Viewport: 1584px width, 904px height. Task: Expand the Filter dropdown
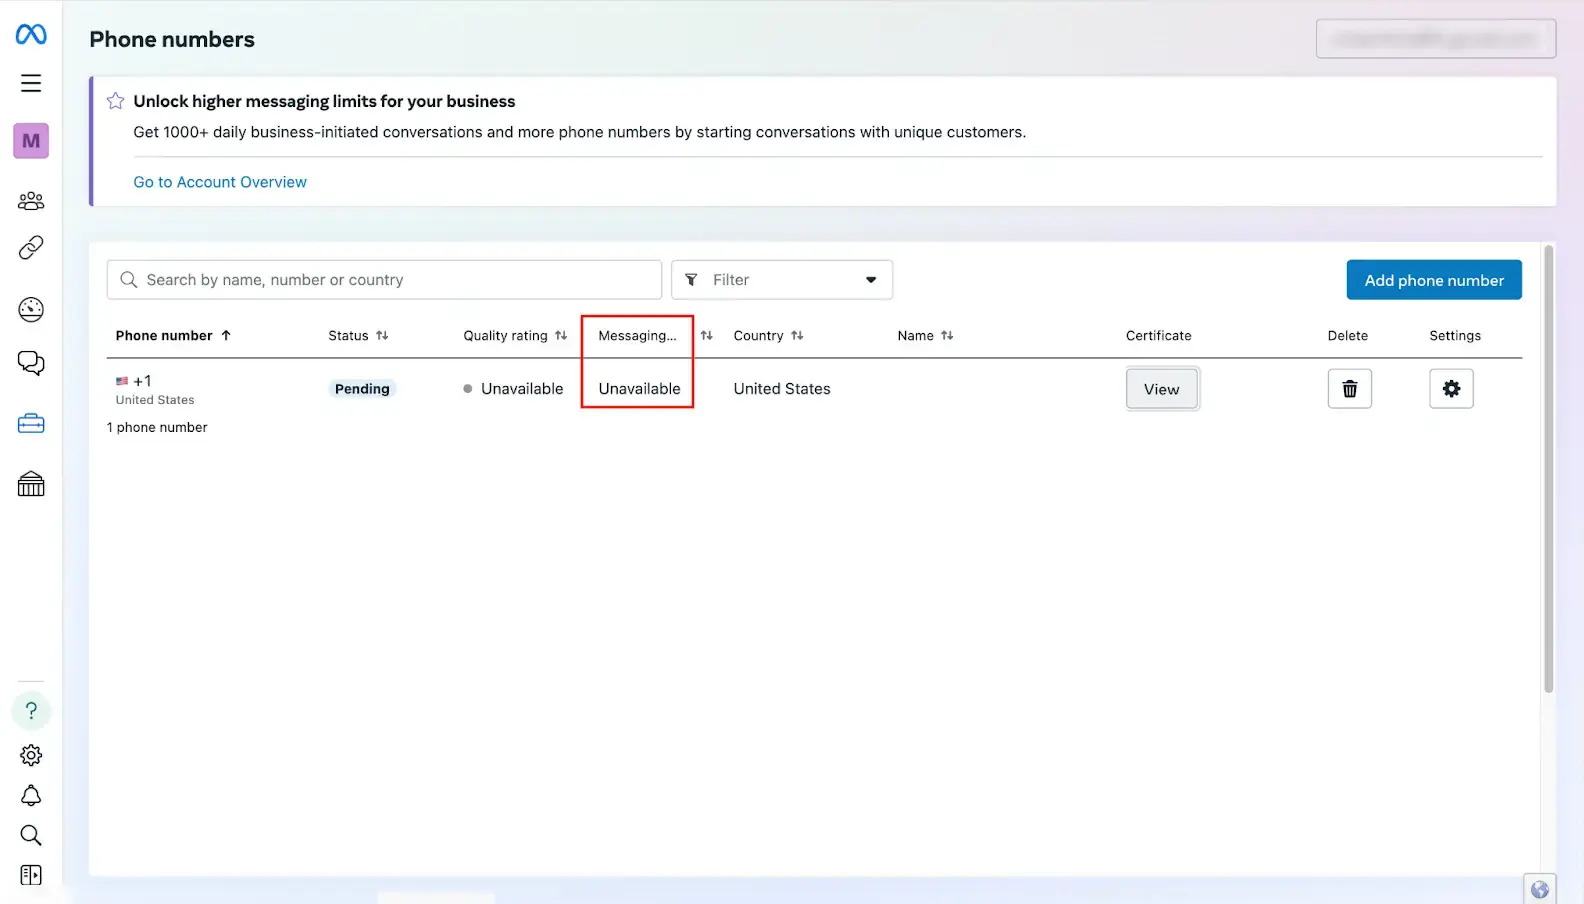pos(781,280)
